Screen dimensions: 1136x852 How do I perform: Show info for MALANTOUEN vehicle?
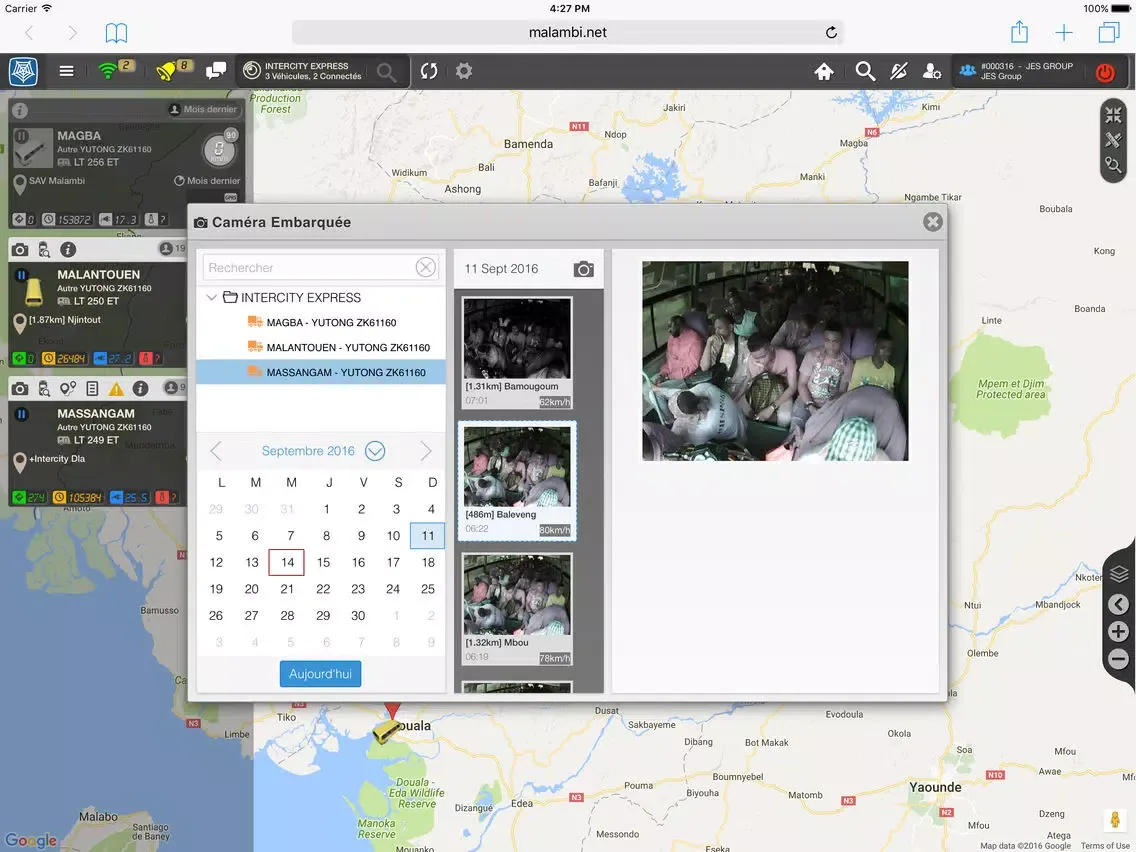click(x=68, y=250)
